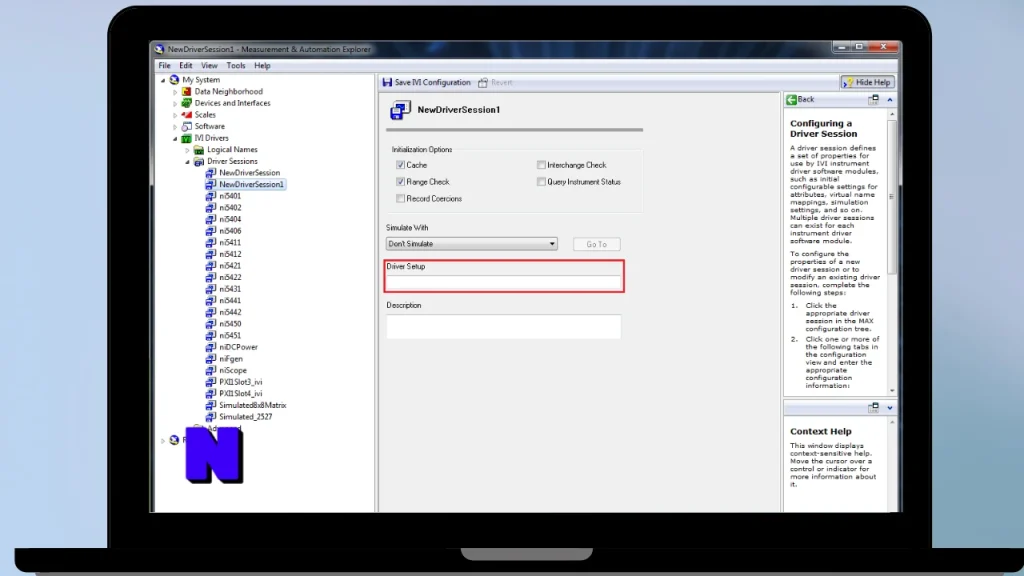
Task: Click the ni5404 session icon
Action: [211, 219]
